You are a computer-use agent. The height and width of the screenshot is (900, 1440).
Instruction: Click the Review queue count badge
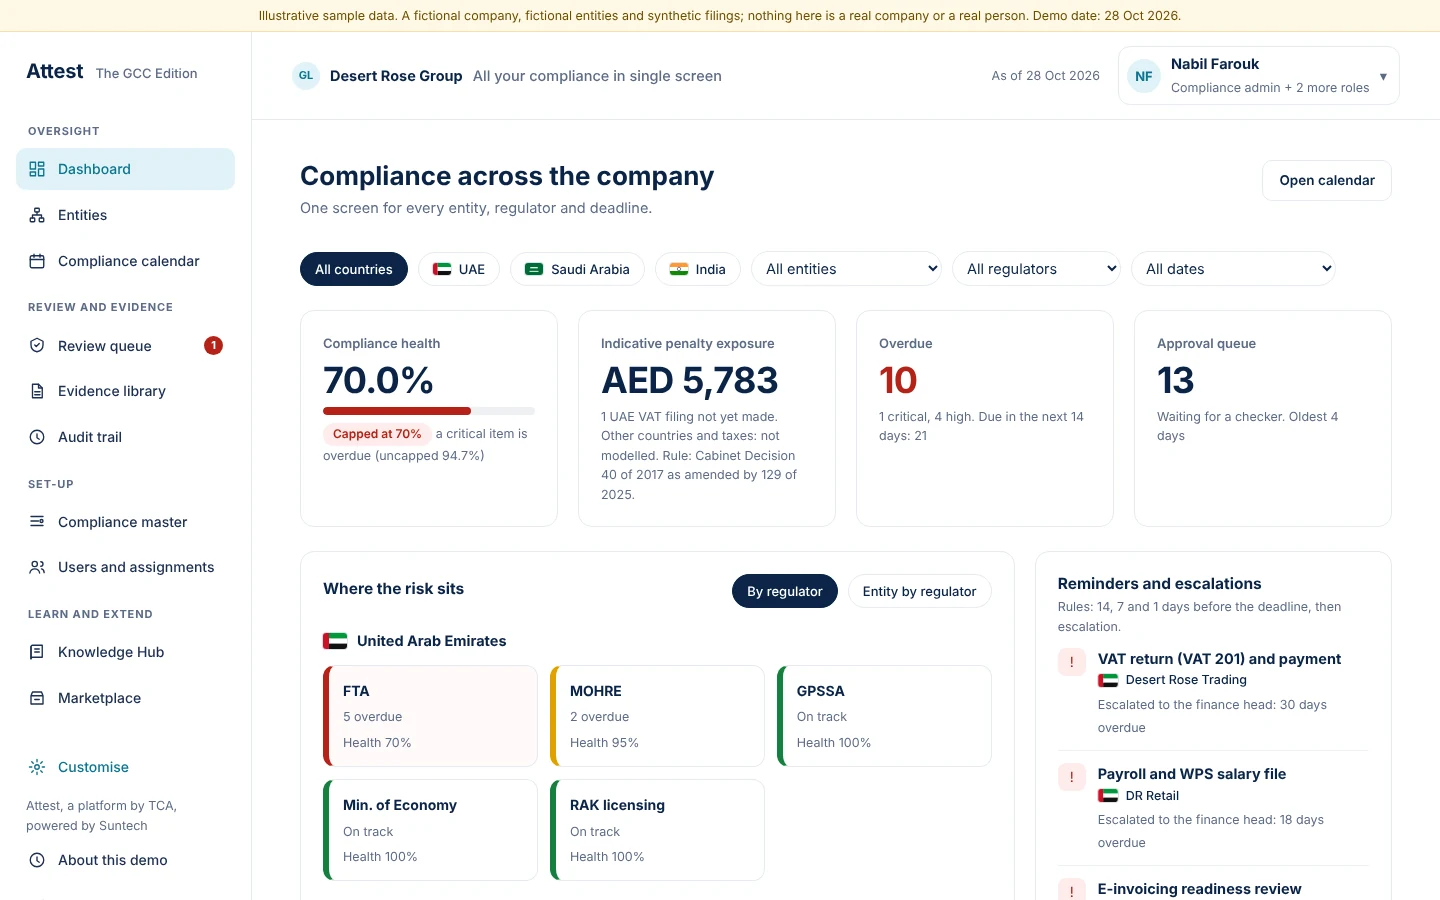pyautogui.click(x=213, y=346)
